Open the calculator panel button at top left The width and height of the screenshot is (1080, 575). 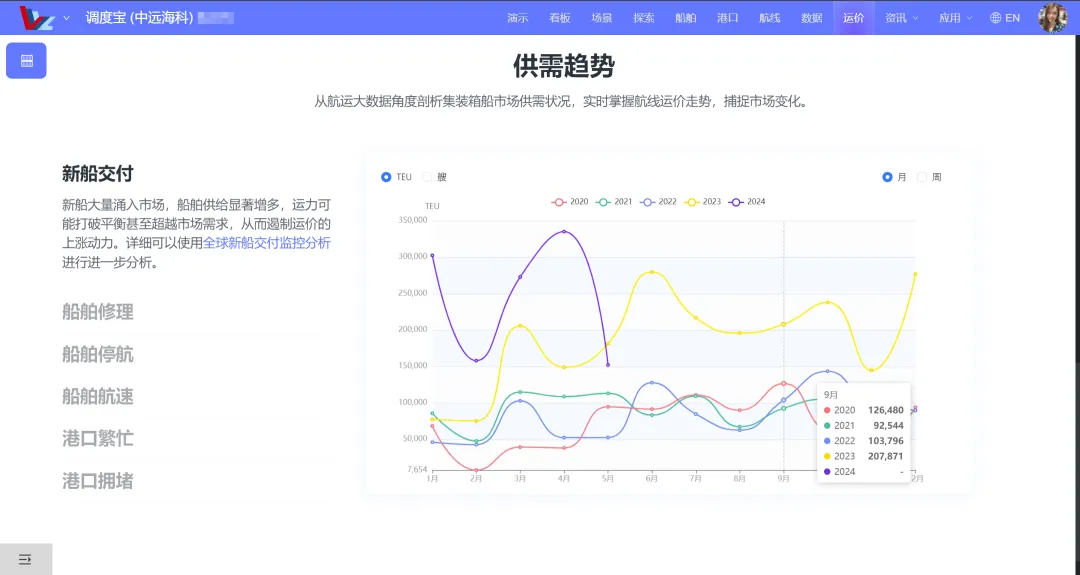[x=26, y=61]
